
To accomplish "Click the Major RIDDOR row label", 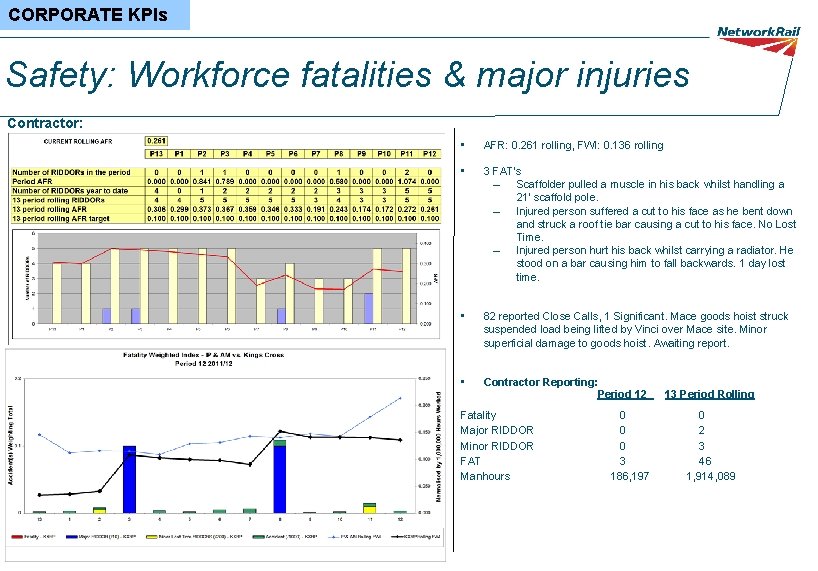I will coord(497,430).
